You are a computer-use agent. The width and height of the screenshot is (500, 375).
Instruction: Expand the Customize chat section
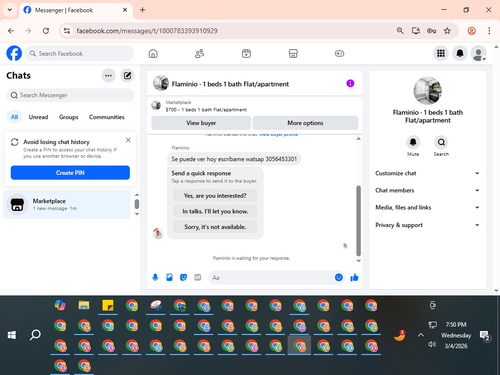427,173
